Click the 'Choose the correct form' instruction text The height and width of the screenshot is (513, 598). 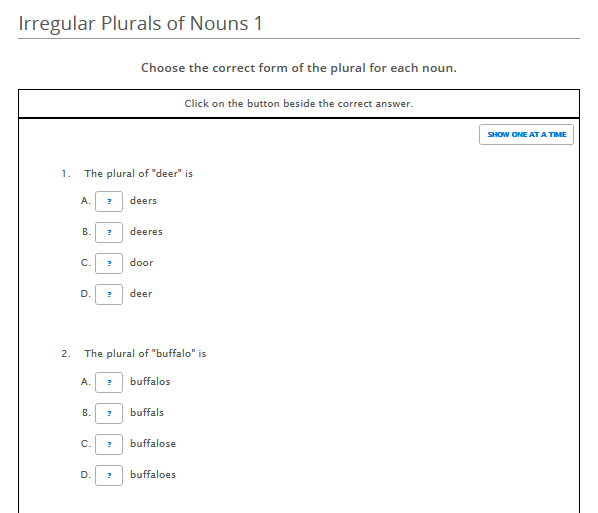pos(299,68)
